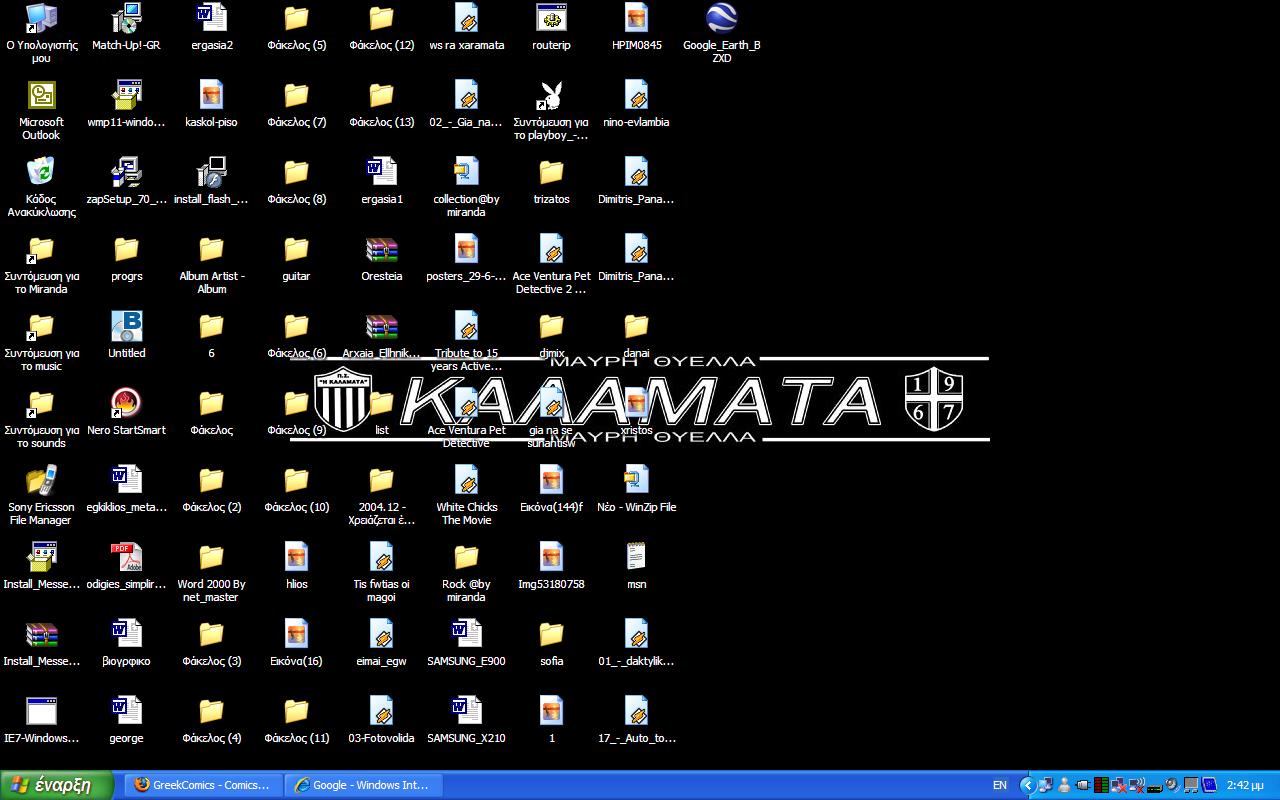
Task: Select the msn text file icon
Action: pos(636,557)
